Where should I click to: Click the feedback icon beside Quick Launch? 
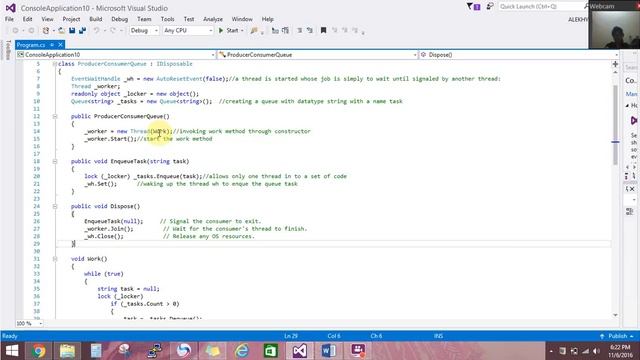pyautogui.click(x=490, y=7)
